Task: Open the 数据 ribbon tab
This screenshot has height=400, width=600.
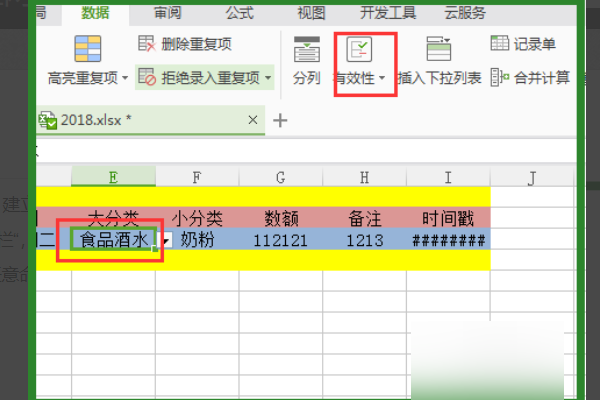Action: pos(95,13)
